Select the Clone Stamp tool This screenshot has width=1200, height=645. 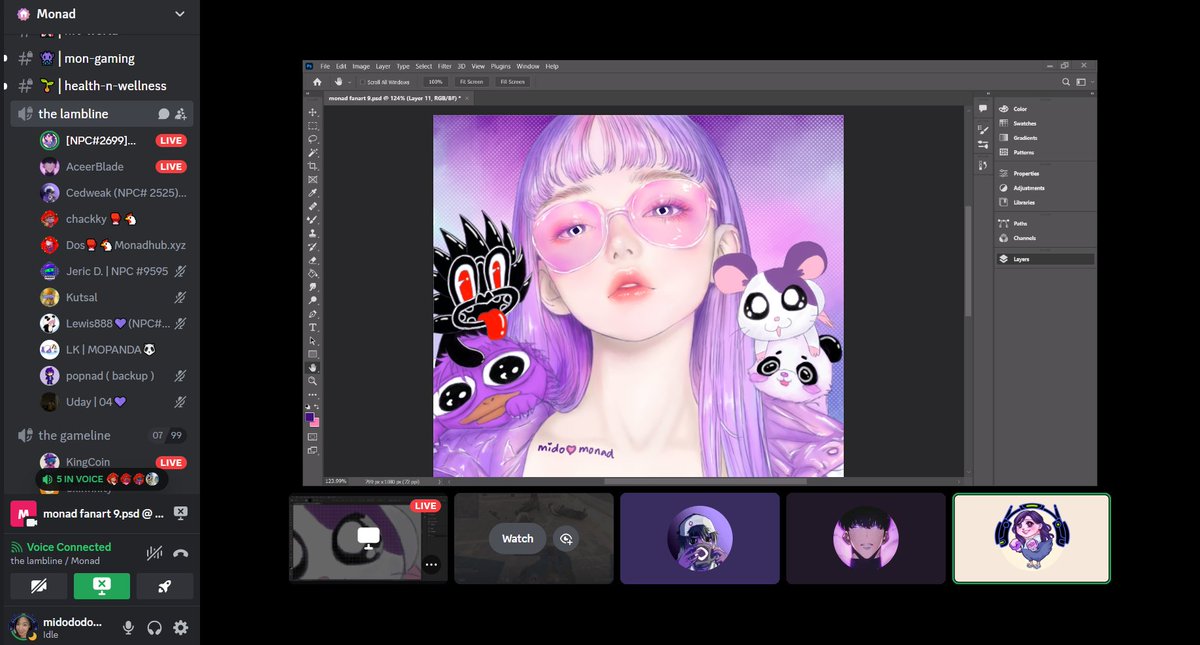pyautogui.click(x=313, y=233)
